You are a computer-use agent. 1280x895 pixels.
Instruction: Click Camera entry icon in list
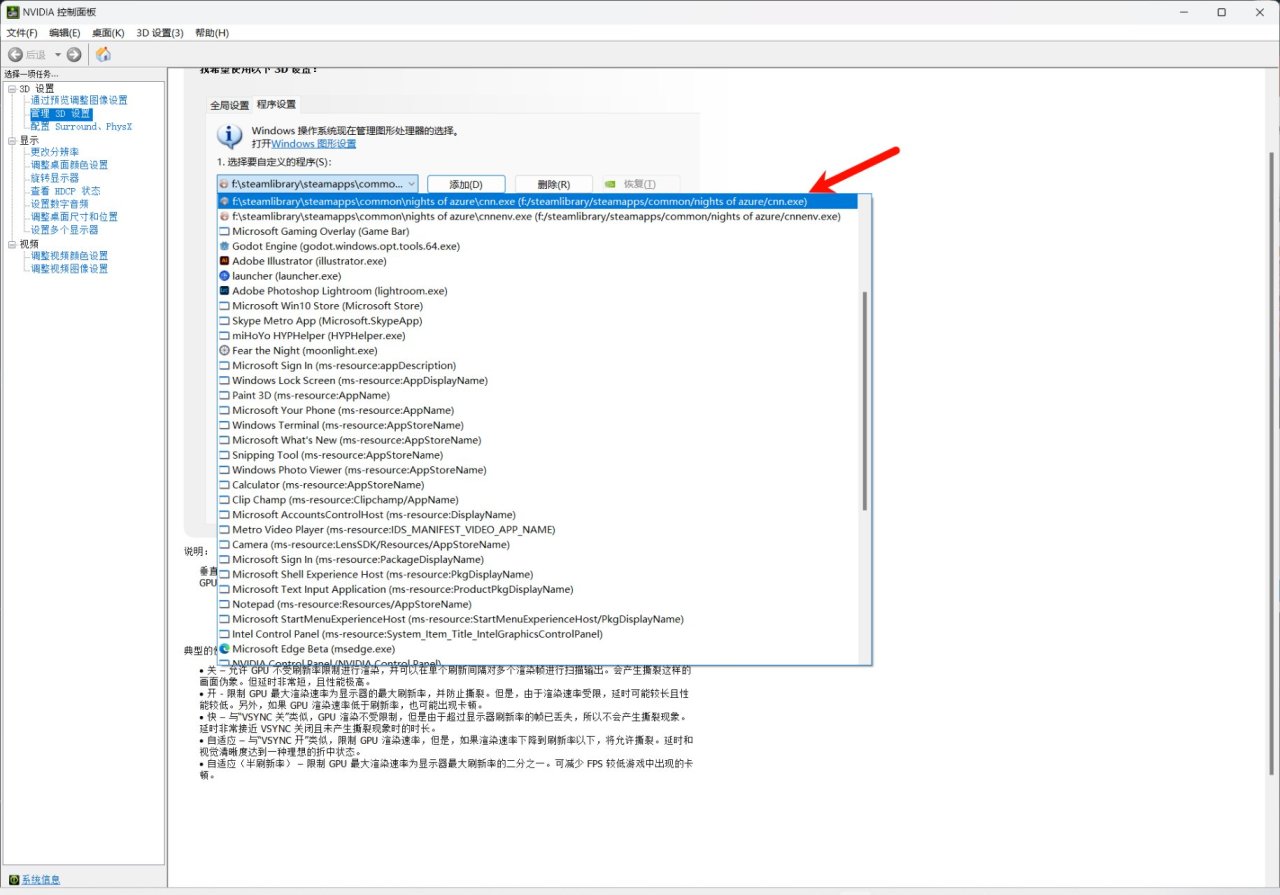coord(224,545)
